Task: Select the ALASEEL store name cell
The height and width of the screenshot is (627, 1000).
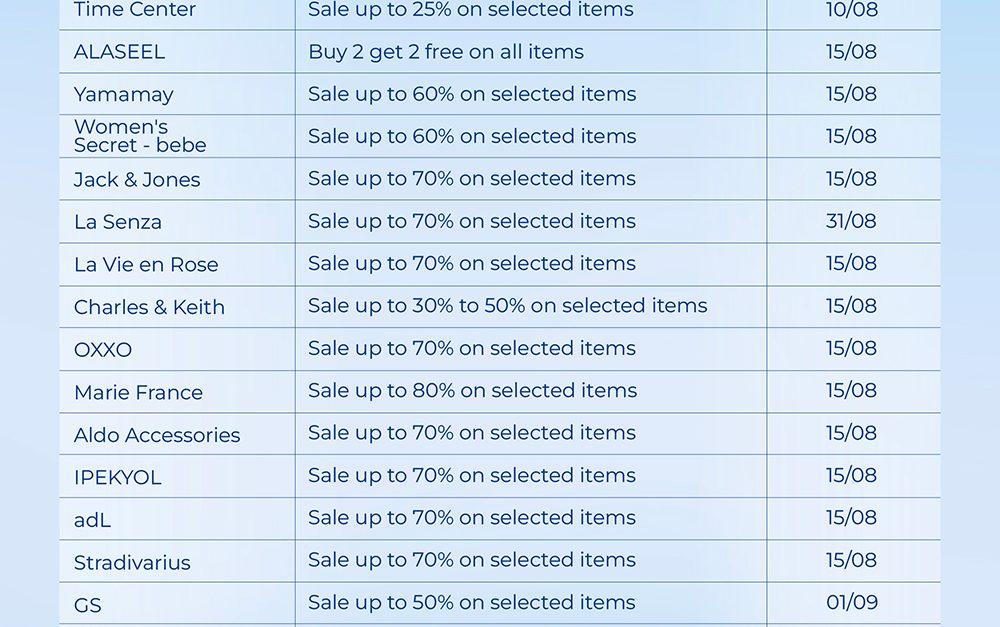Action: coord(119,52)
